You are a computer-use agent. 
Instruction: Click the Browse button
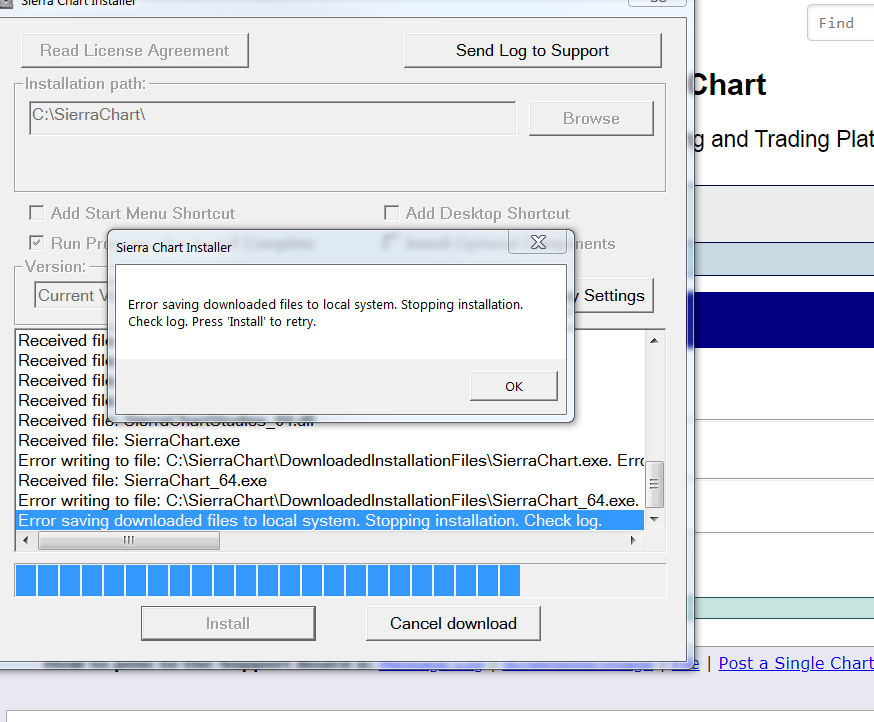tap(591, 118)
